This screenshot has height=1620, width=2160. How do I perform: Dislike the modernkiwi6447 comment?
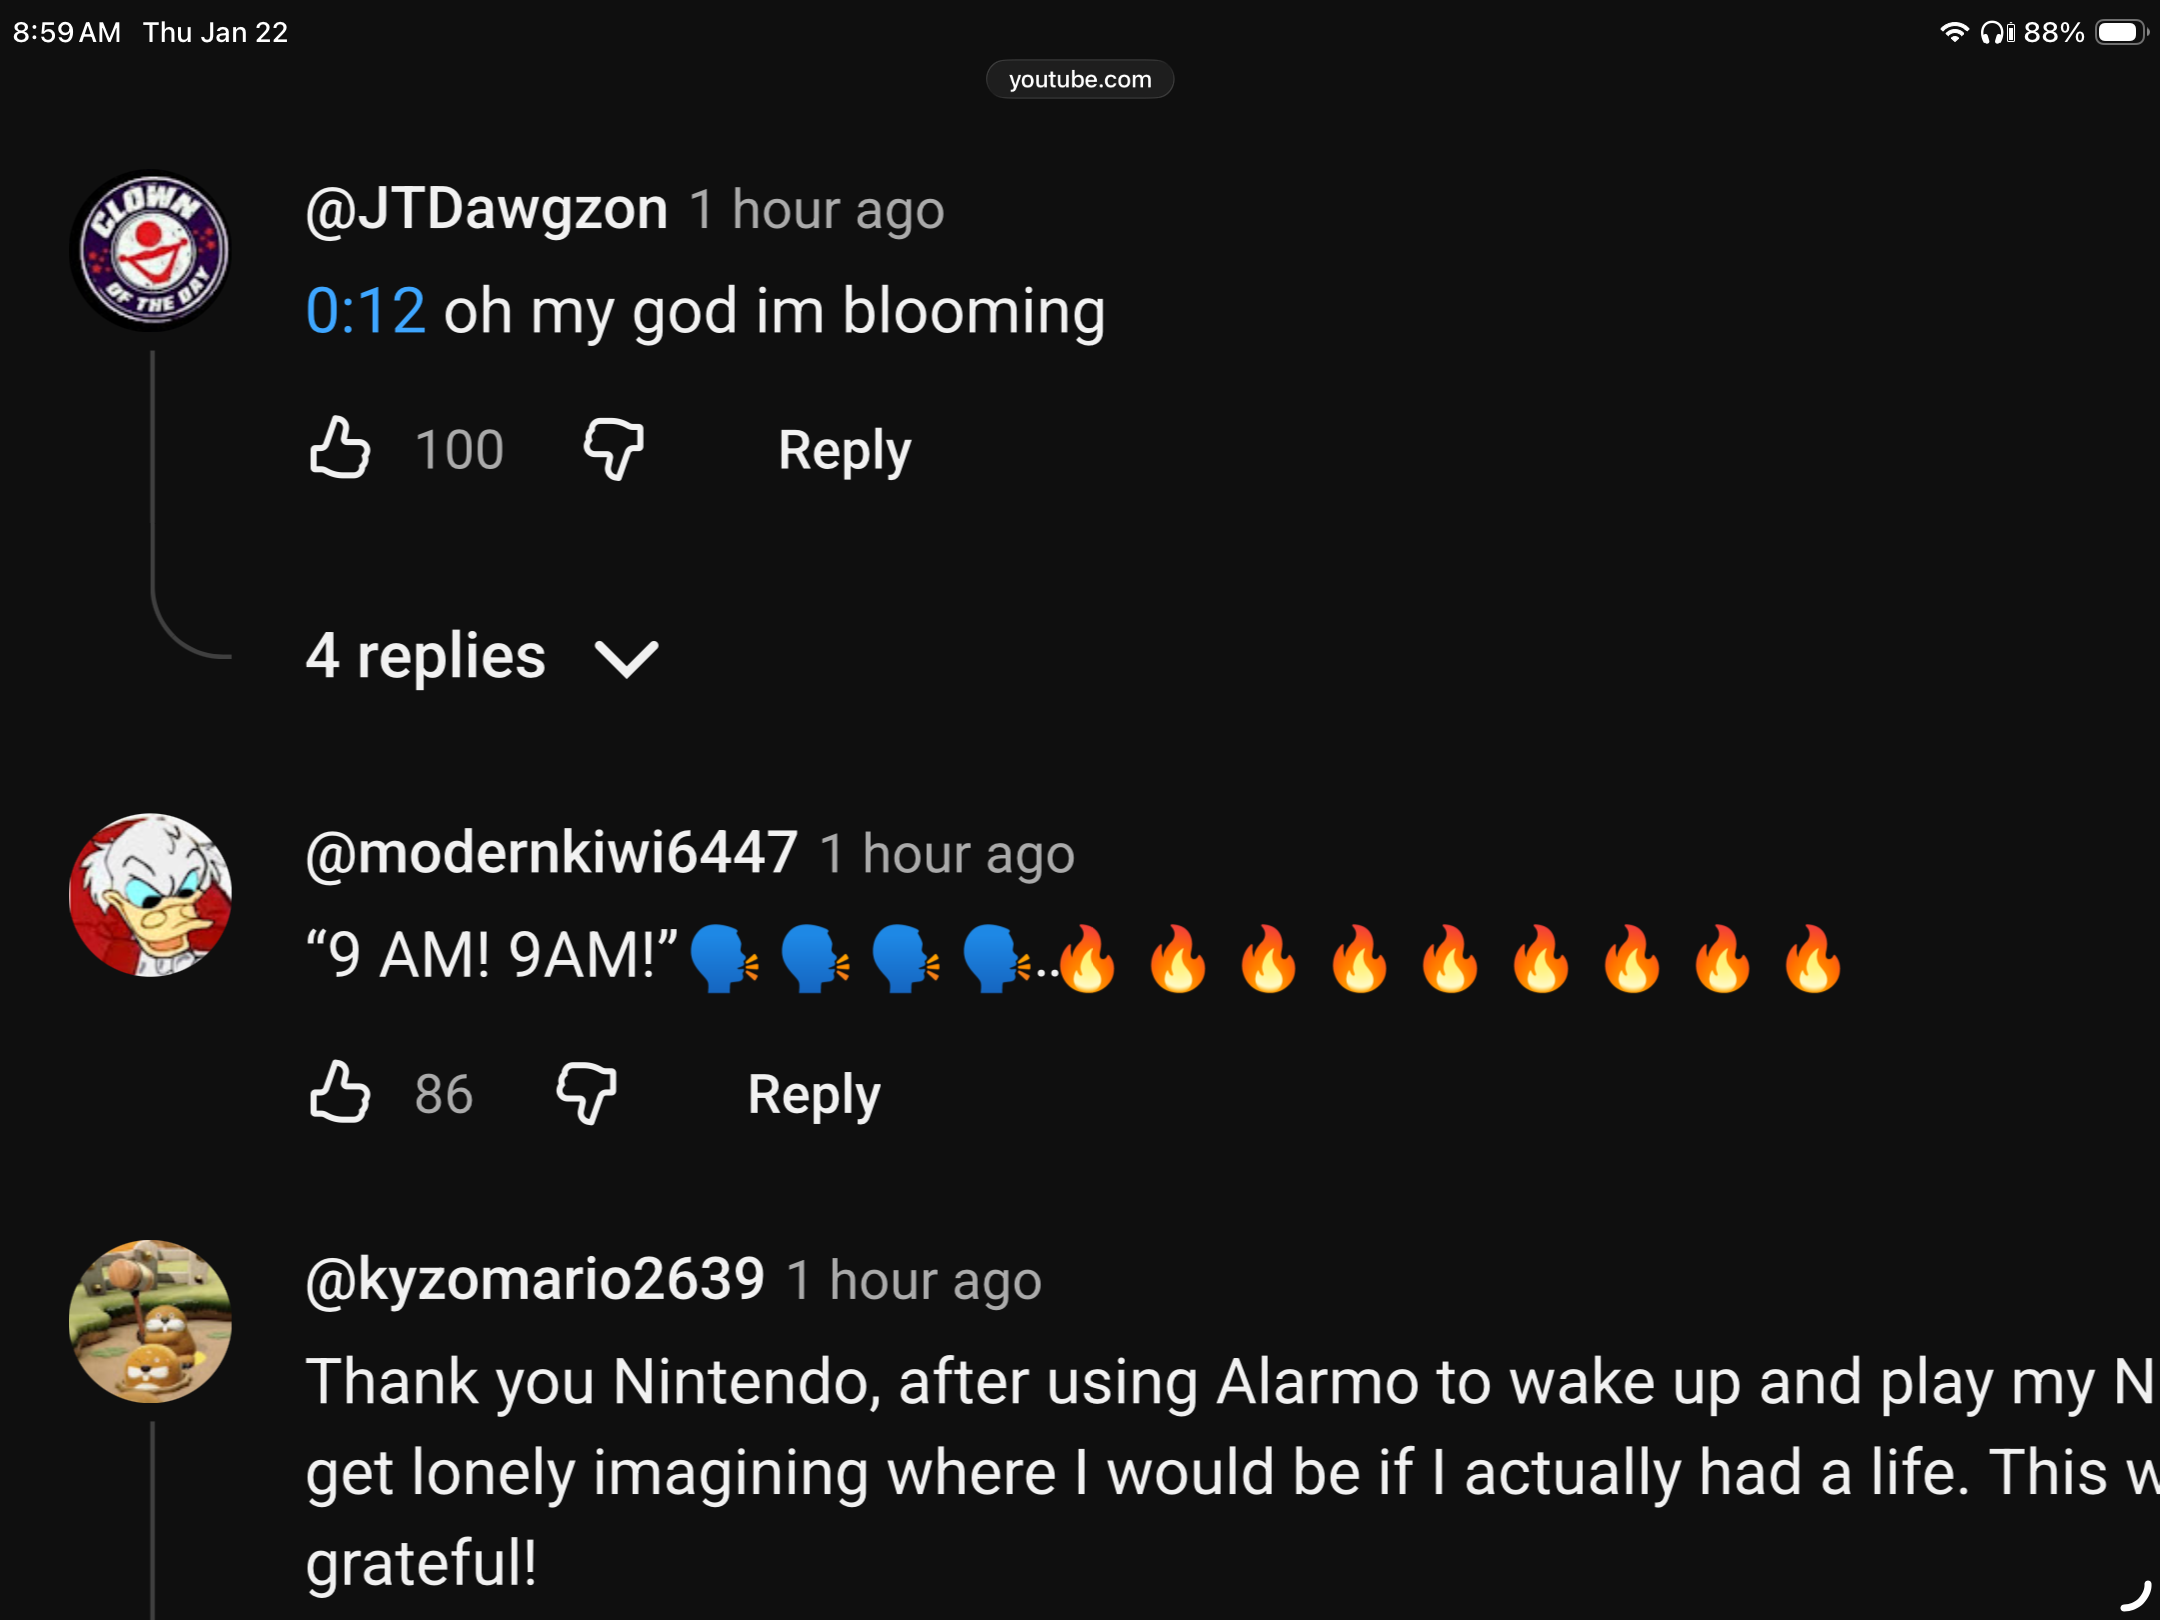click(x=586, y=1092)
